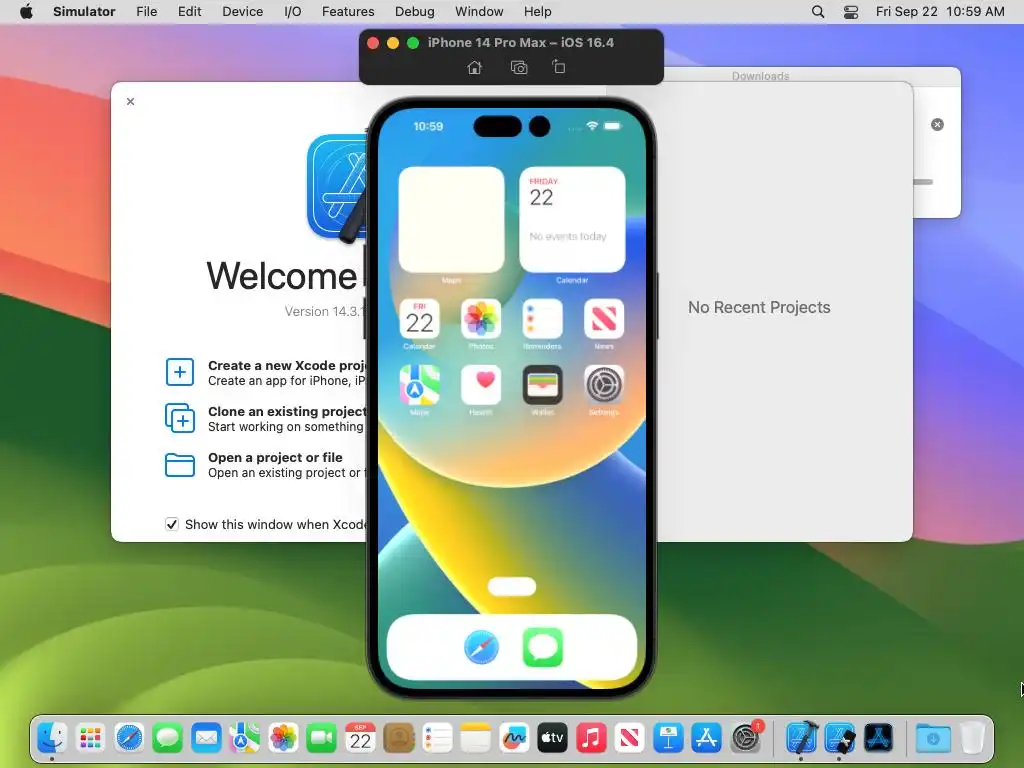Click Clone an existing project
The height and width of the screenshot is (768, 1024).
point(266,419)
